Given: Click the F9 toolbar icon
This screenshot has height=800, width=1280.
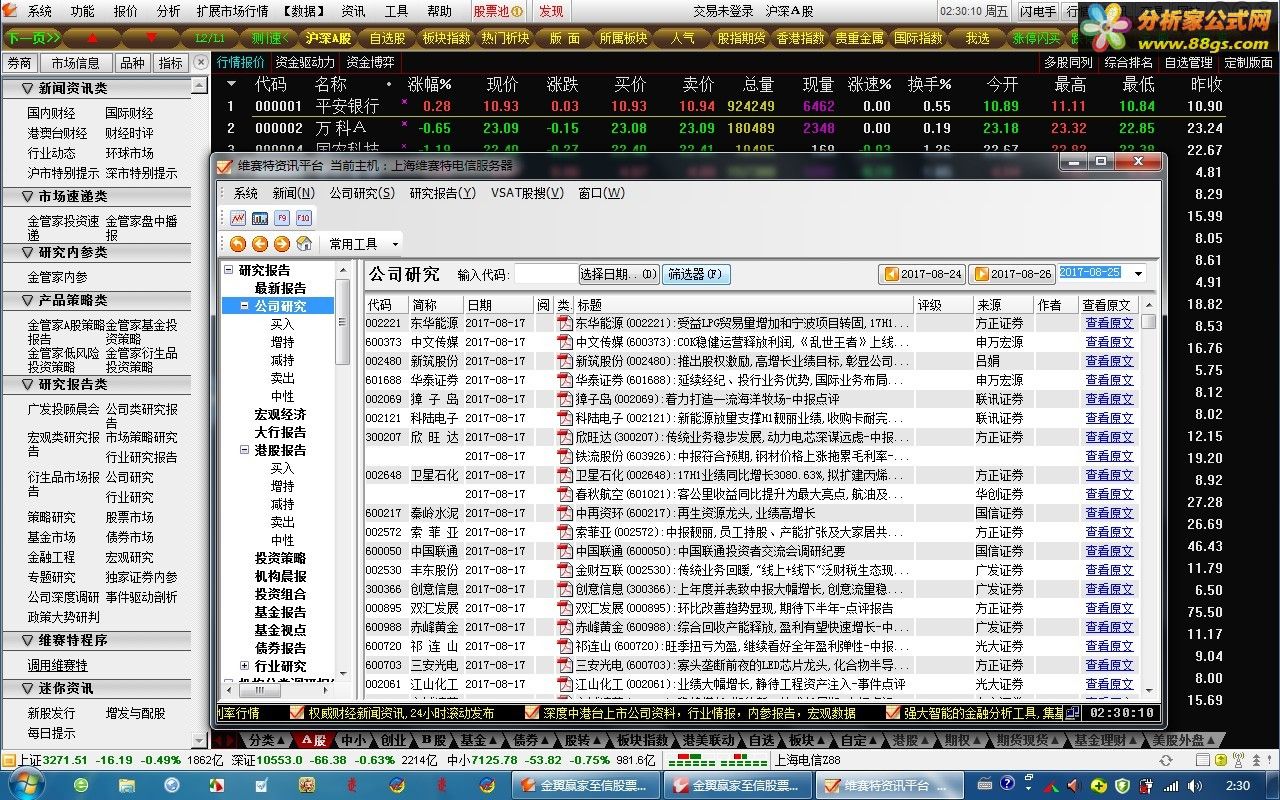Looking at the screenshot, I should [282, 217].
